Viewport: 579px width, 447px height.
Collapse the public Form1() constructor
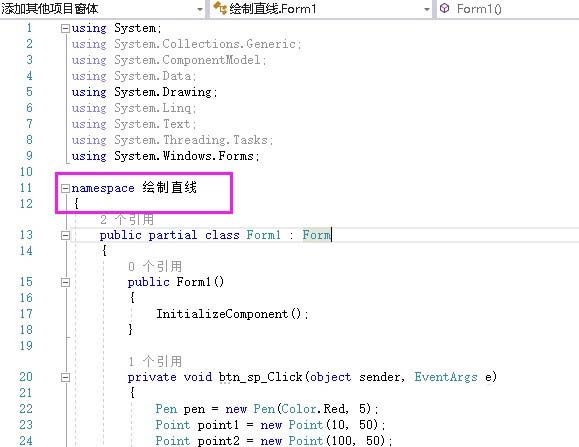click(x=65, y=282)
